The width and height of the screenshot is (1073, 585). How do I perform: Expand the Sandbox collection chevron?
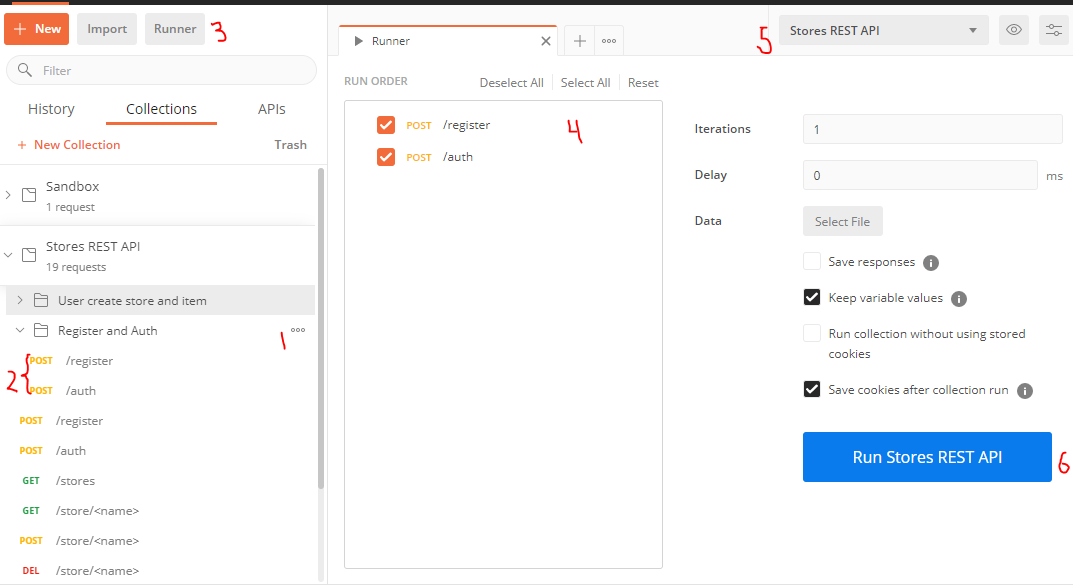tap(8, 195)
